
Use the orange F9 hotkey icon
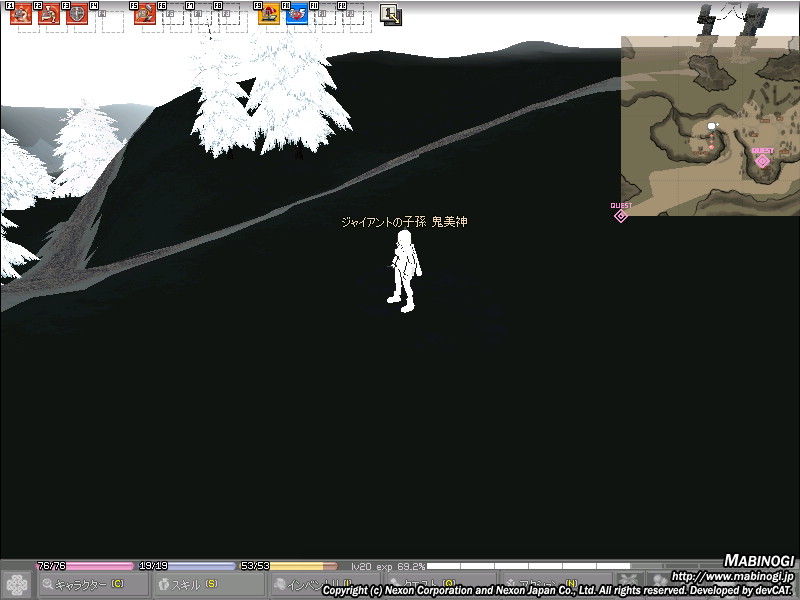269,14
